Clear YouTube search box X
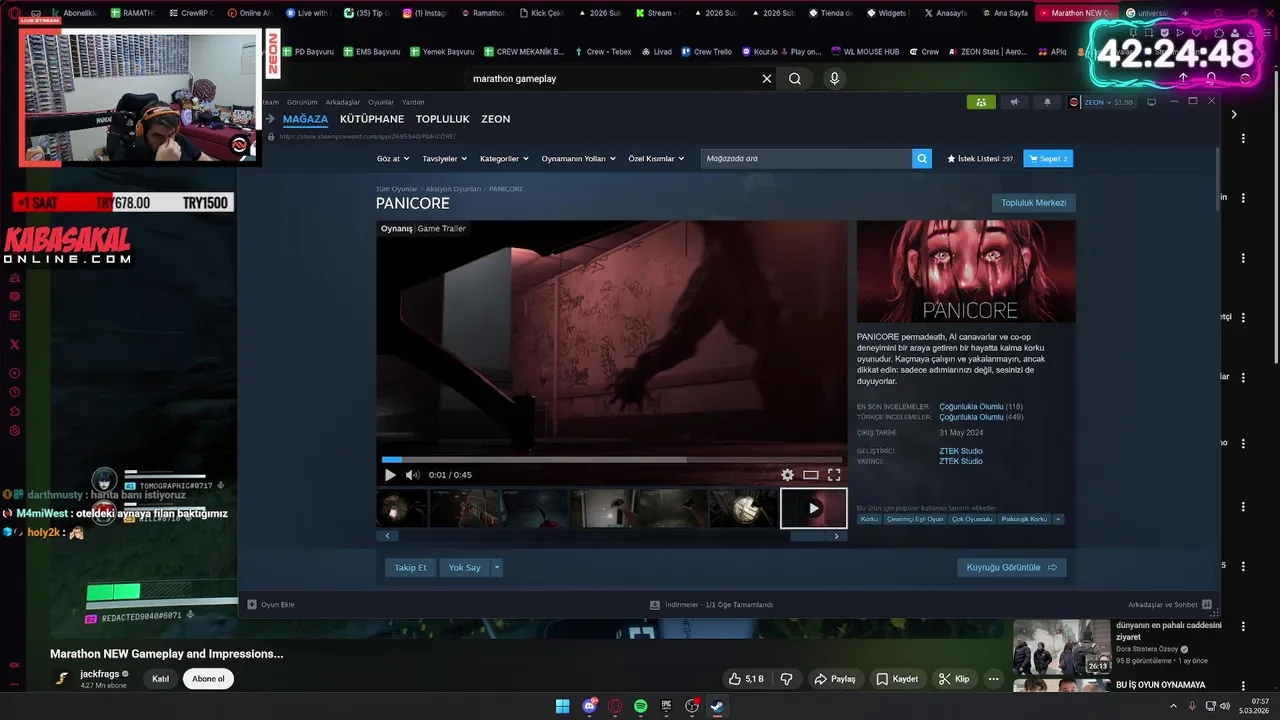This screenshot has width=1280, height=720. coord(767,79)
